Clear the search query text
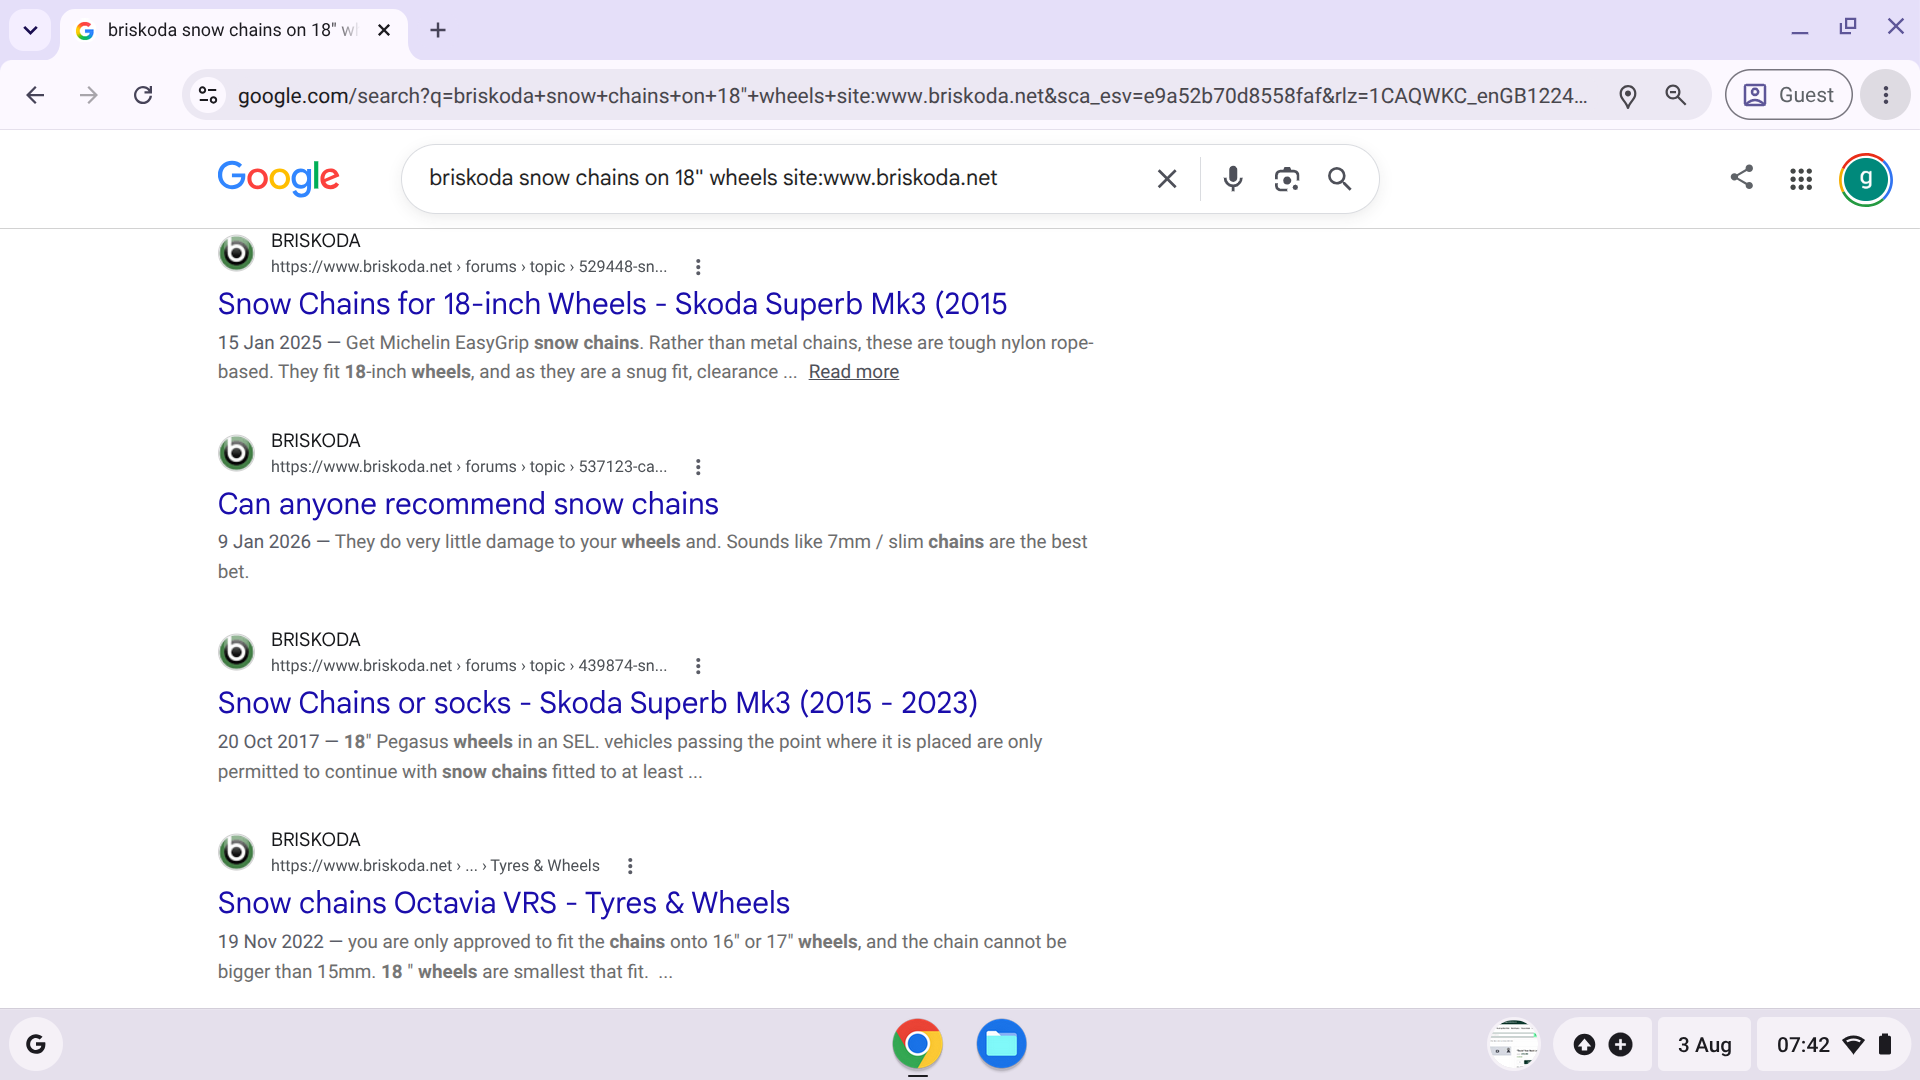The image size is (1920, 1080). point(1167,179)
